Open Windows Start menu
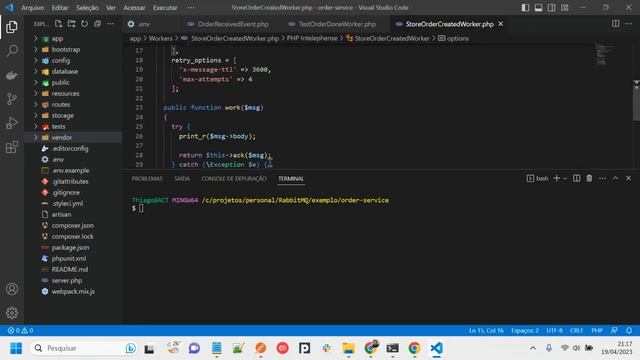640x360 pixels. coord(16,348)
